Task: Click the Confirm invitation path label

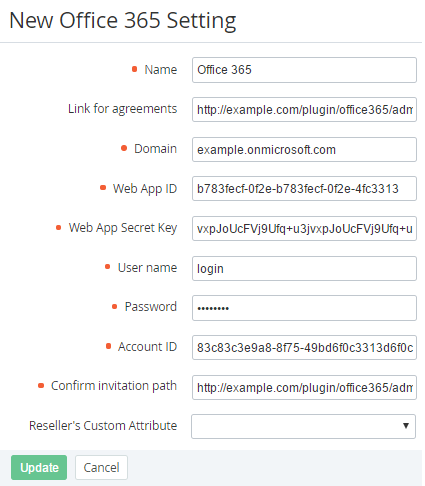Action: coord(114,386)
